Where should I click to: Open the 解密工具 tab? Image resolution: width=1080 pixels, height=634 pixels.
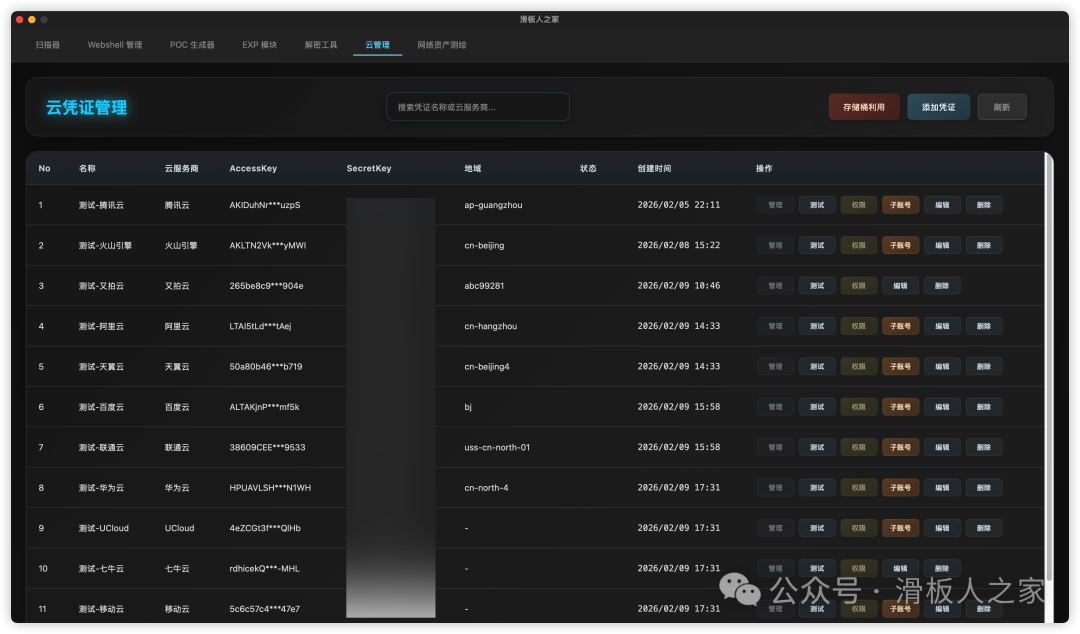(321, 45)
